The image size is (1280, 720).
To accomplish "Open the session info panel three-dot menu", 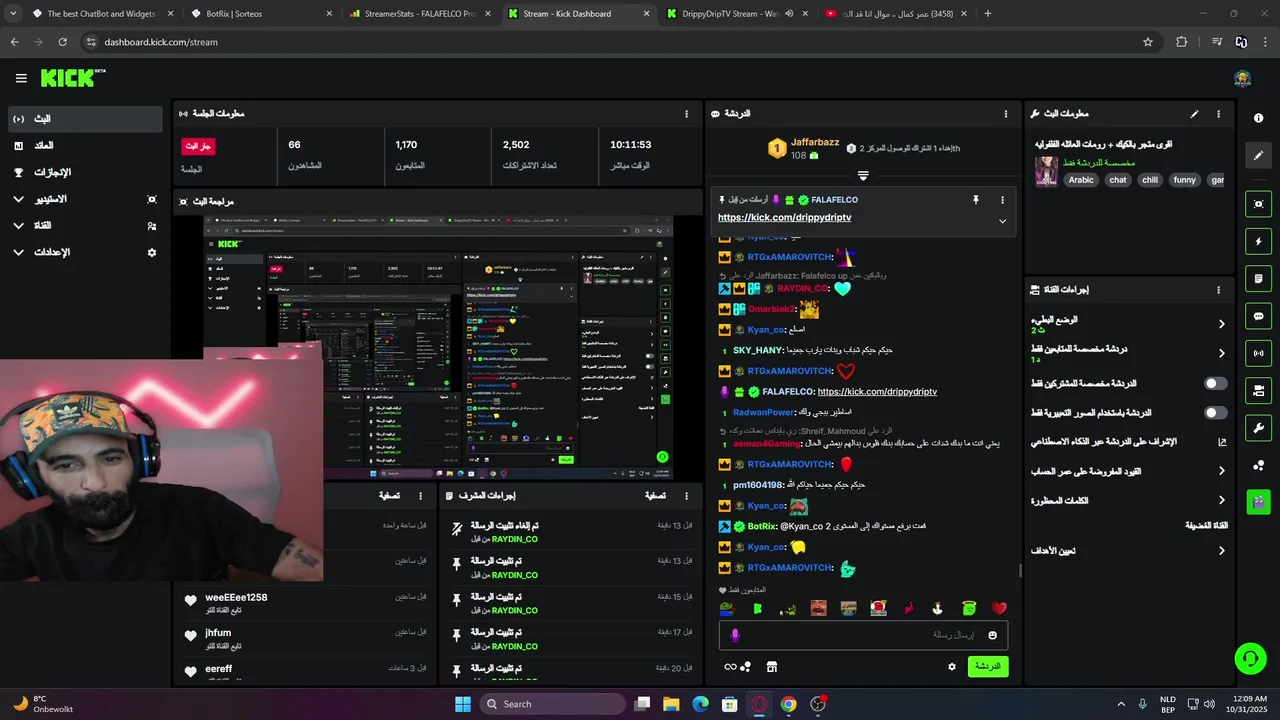I will (x=686, y=114).
